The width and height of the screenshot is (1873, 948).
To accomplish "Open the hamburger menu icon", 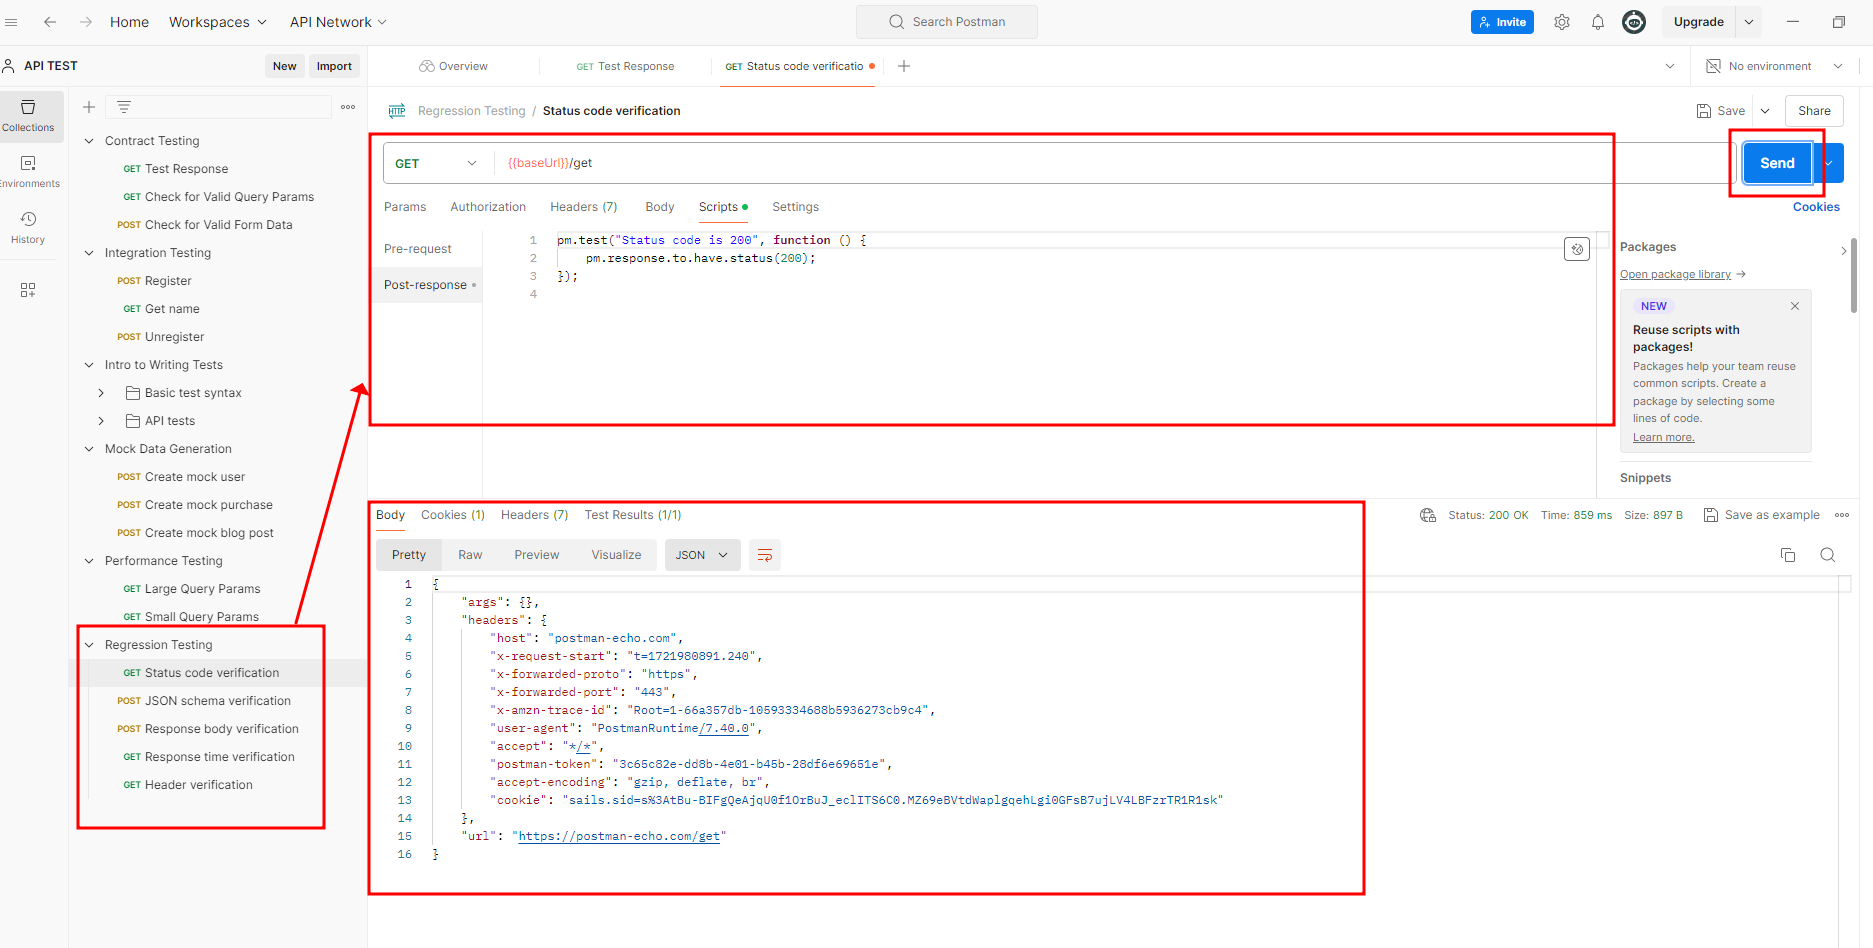I will [12, 22].
